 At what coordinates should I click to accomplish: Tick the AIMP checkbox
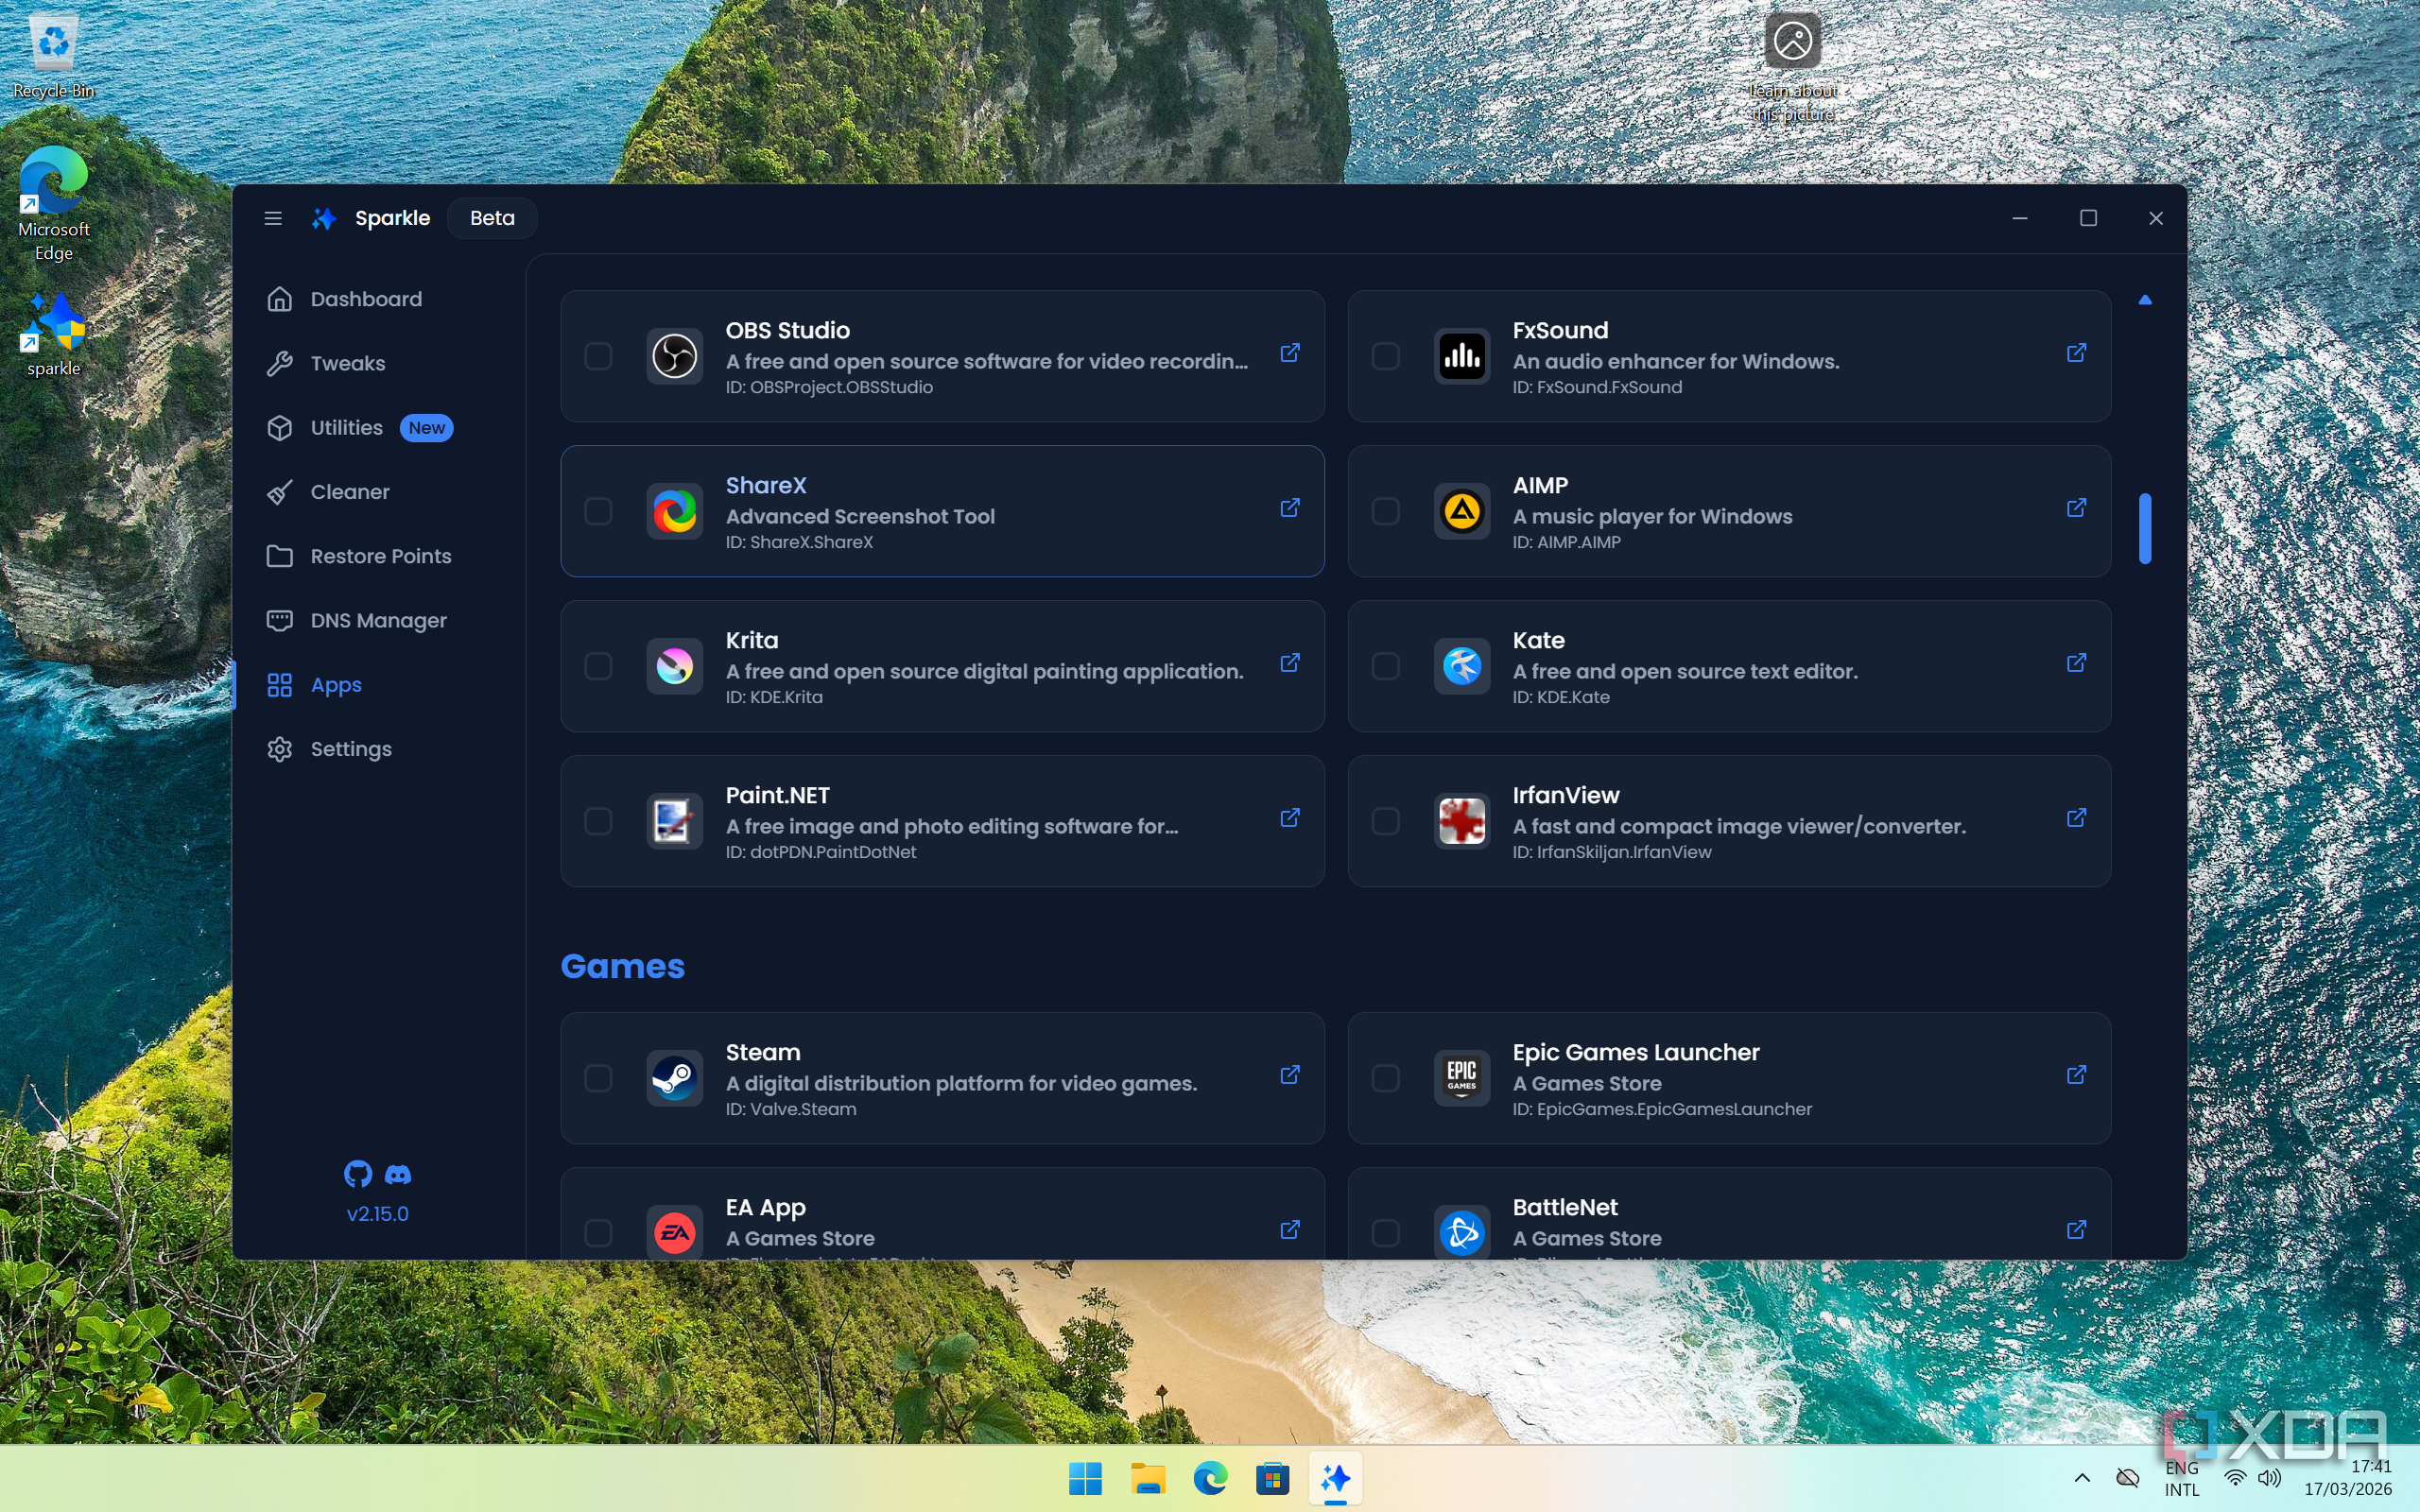[x=1385, y=511]
